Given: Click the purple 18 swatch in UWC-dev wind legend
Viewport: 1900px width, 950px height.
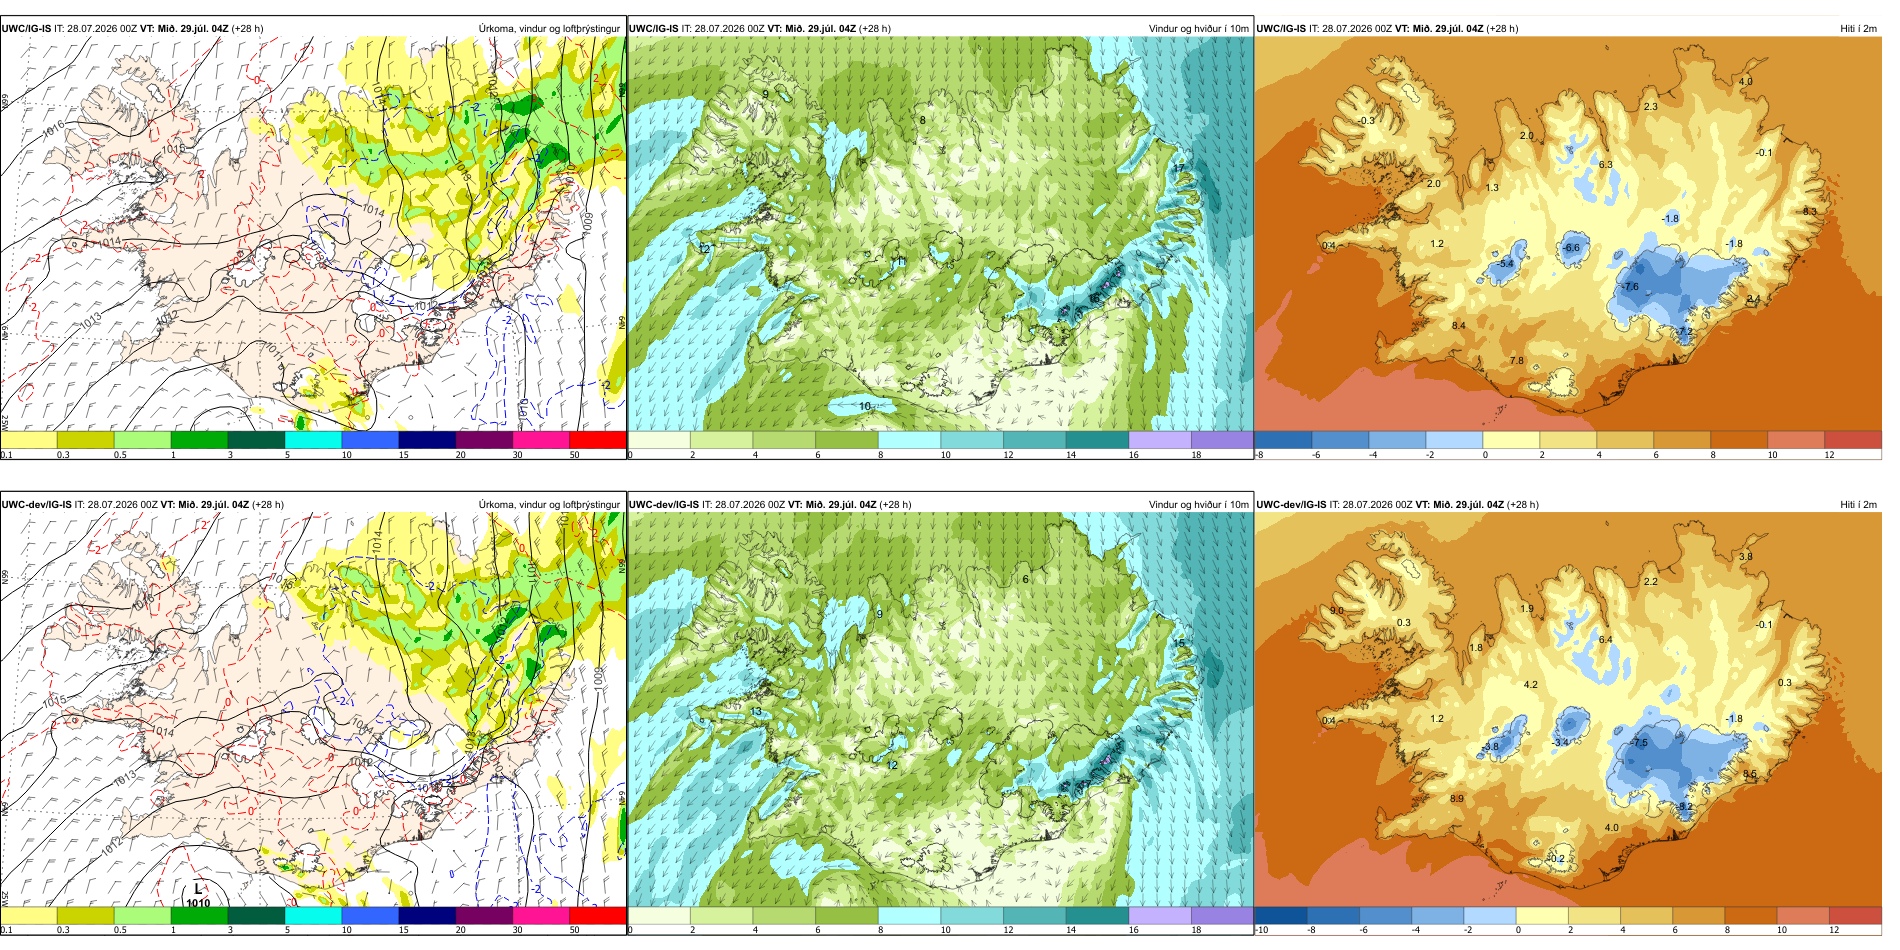Looking at the screenshot, I should pos(1222,916).
